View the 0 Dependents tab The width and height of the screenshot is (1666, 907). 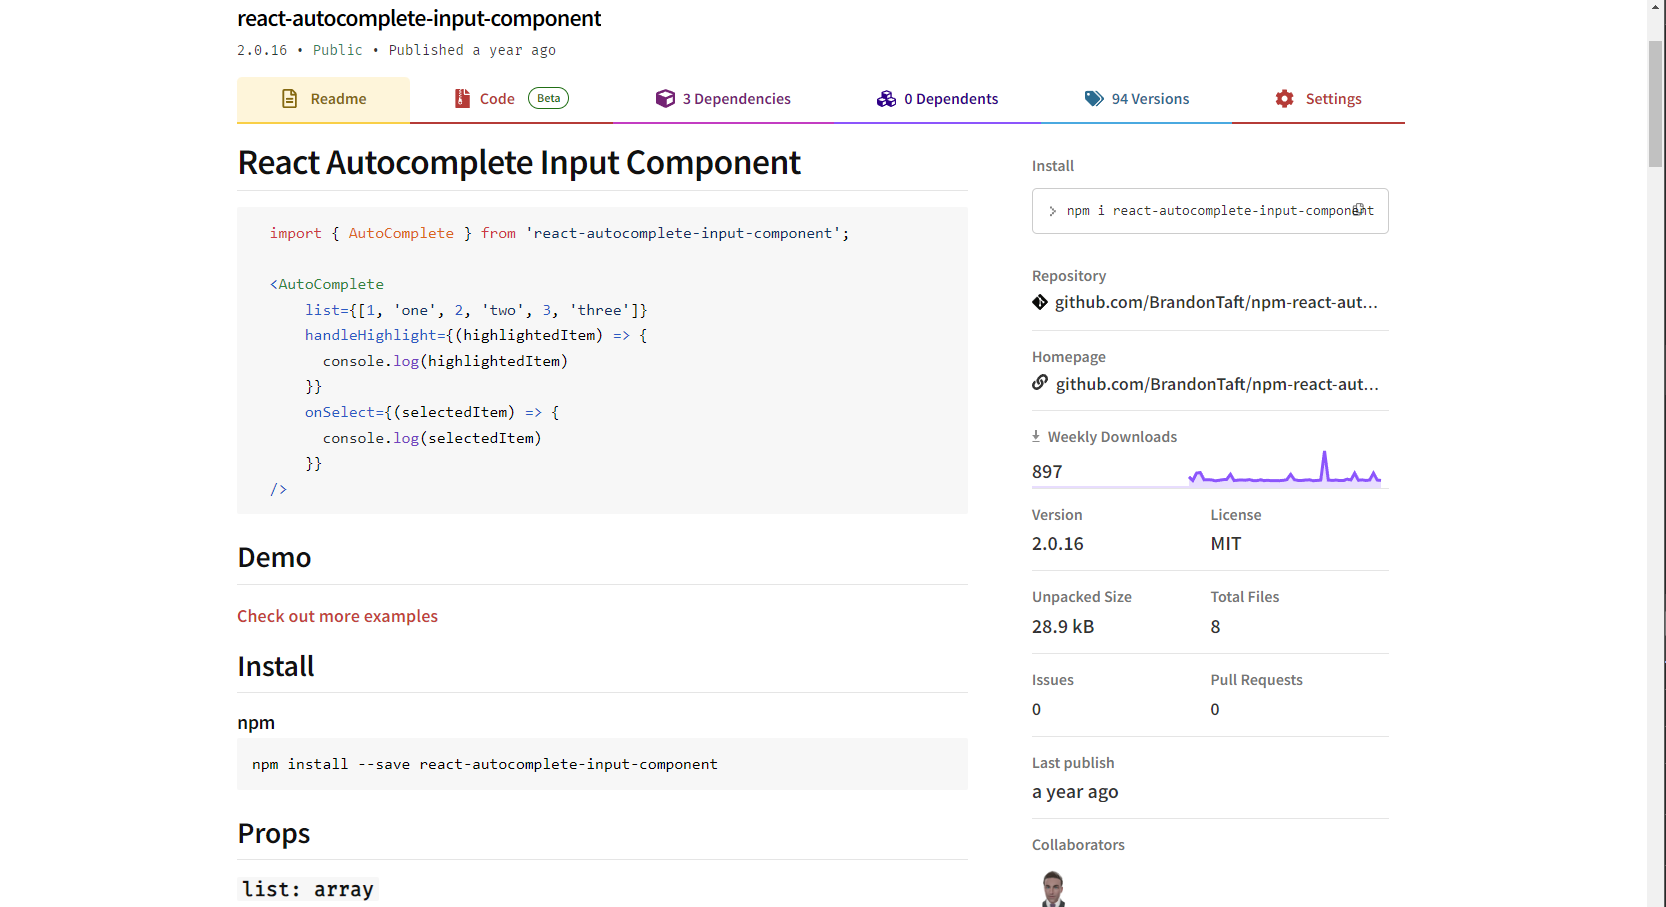tap(937, 99)
